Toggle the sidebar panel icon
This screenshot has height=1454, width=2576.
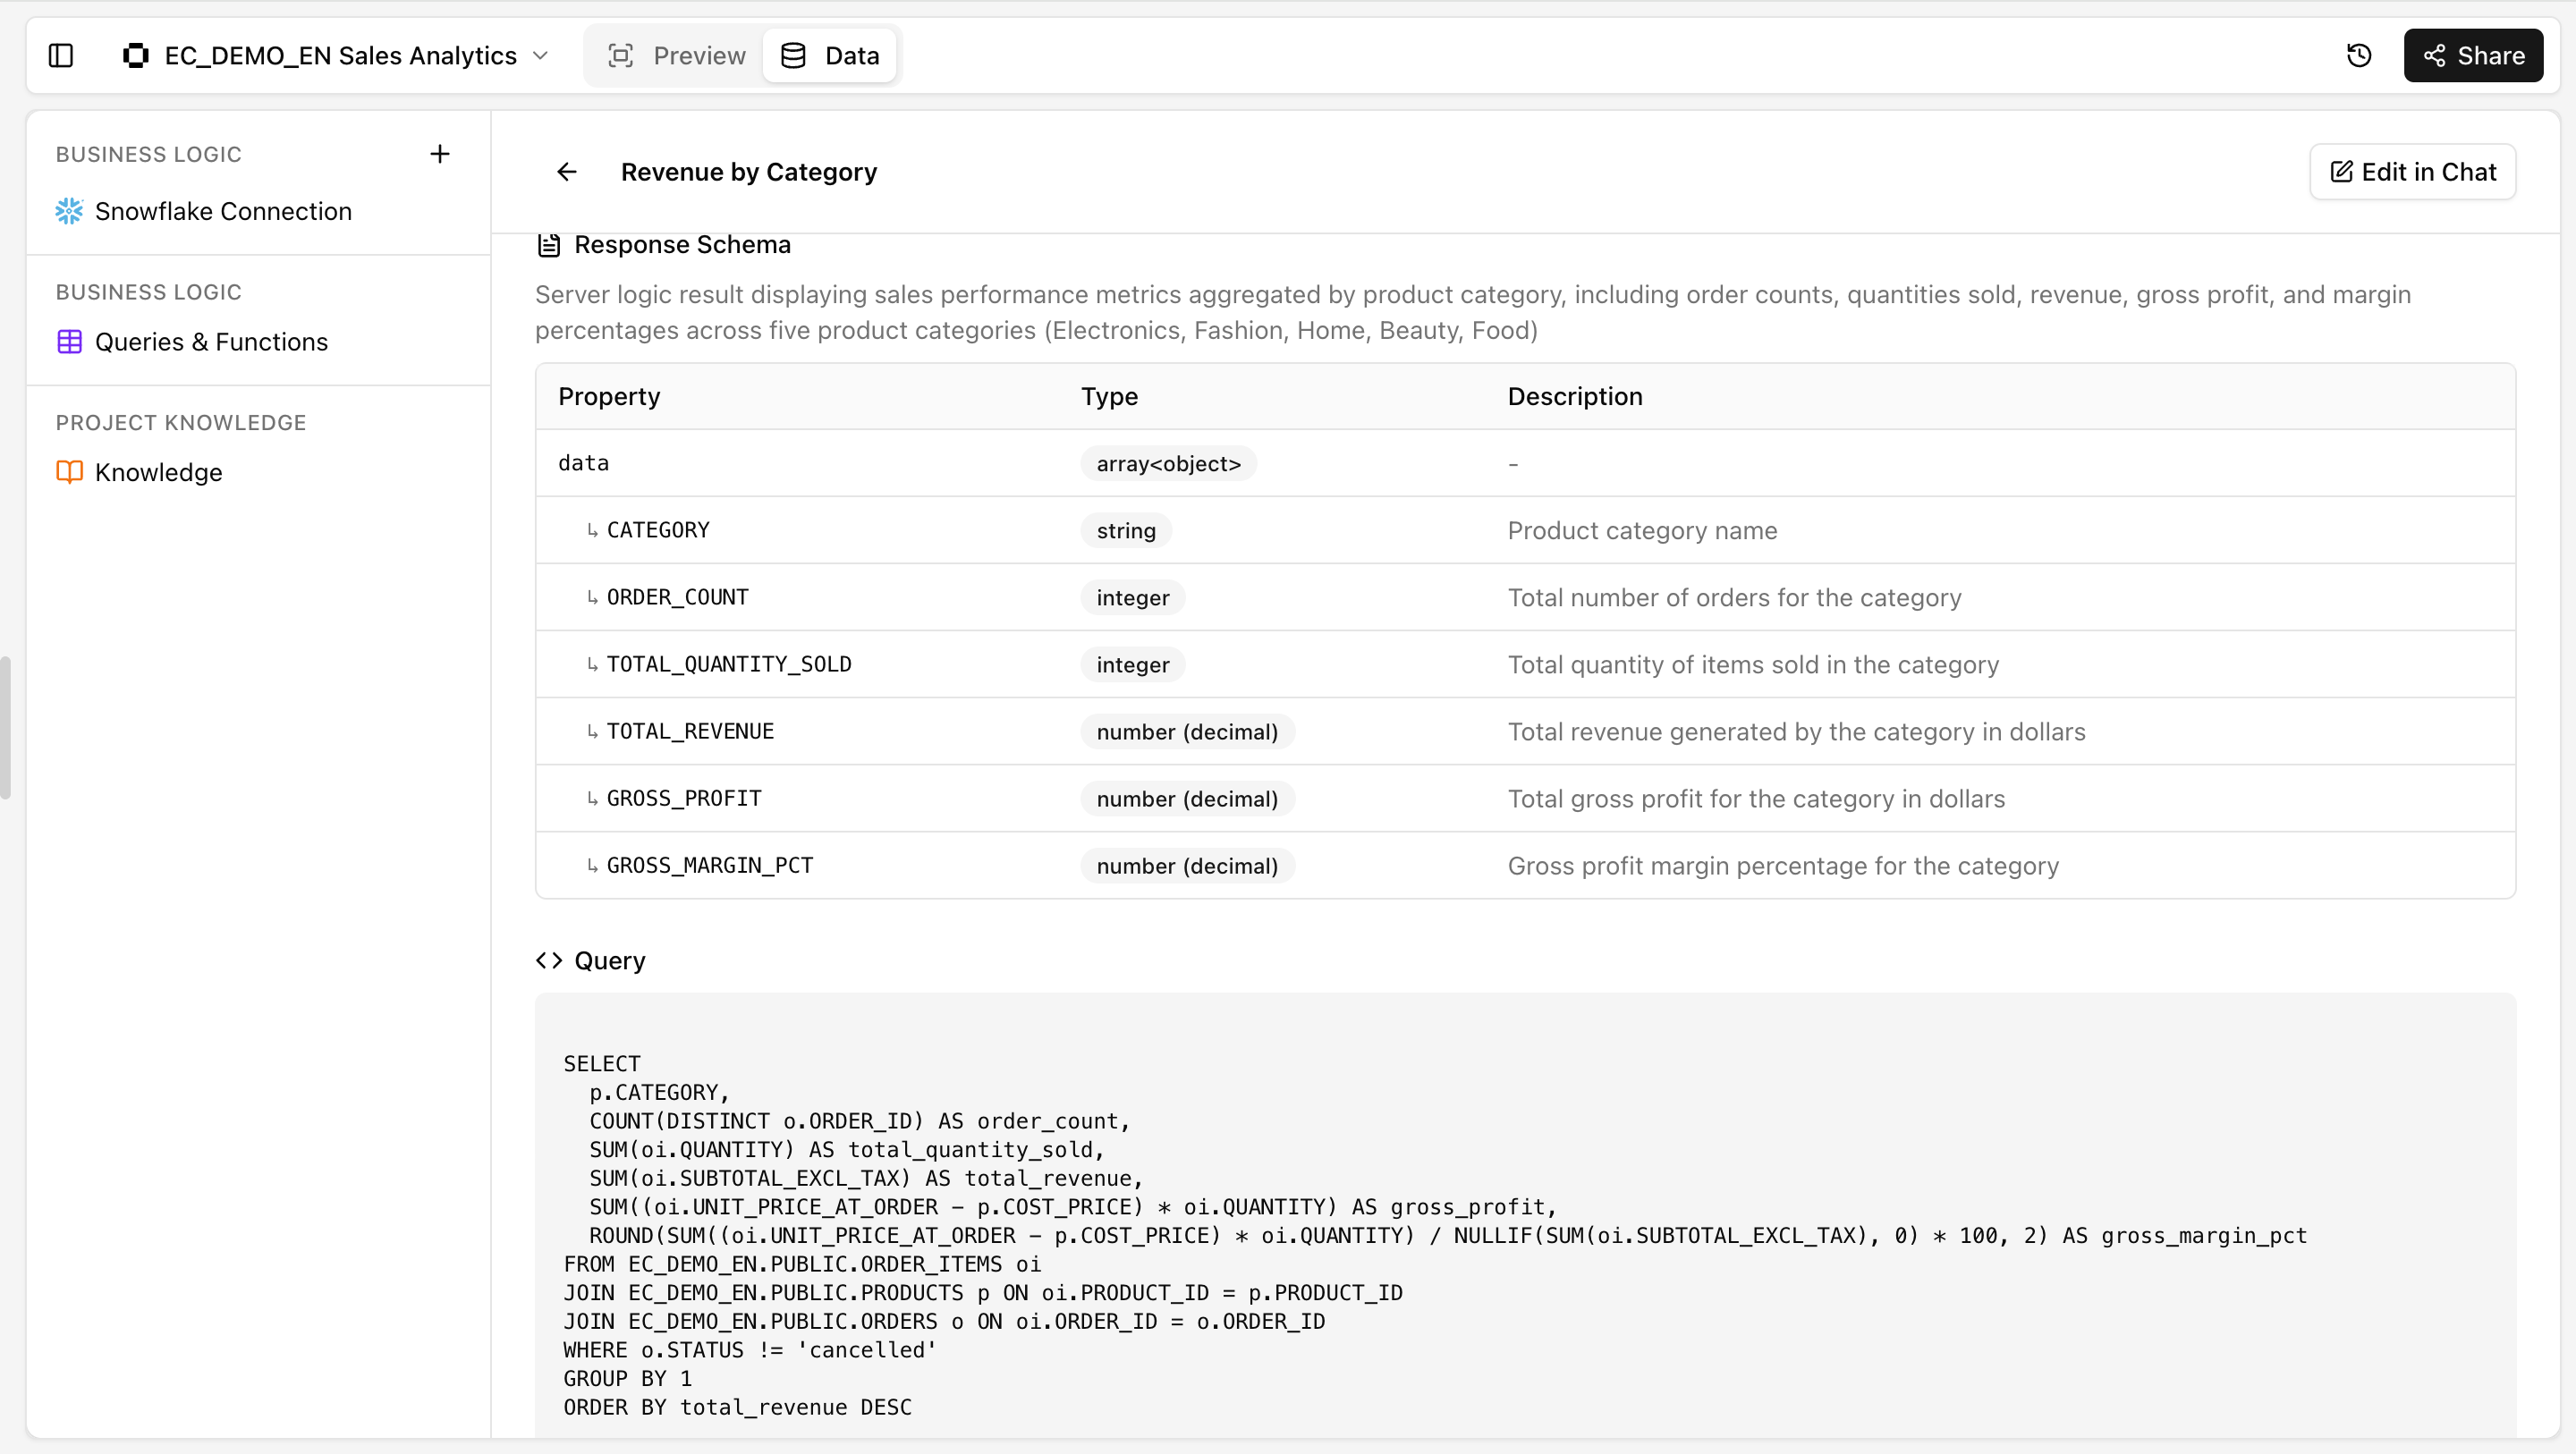click(61, 56)
